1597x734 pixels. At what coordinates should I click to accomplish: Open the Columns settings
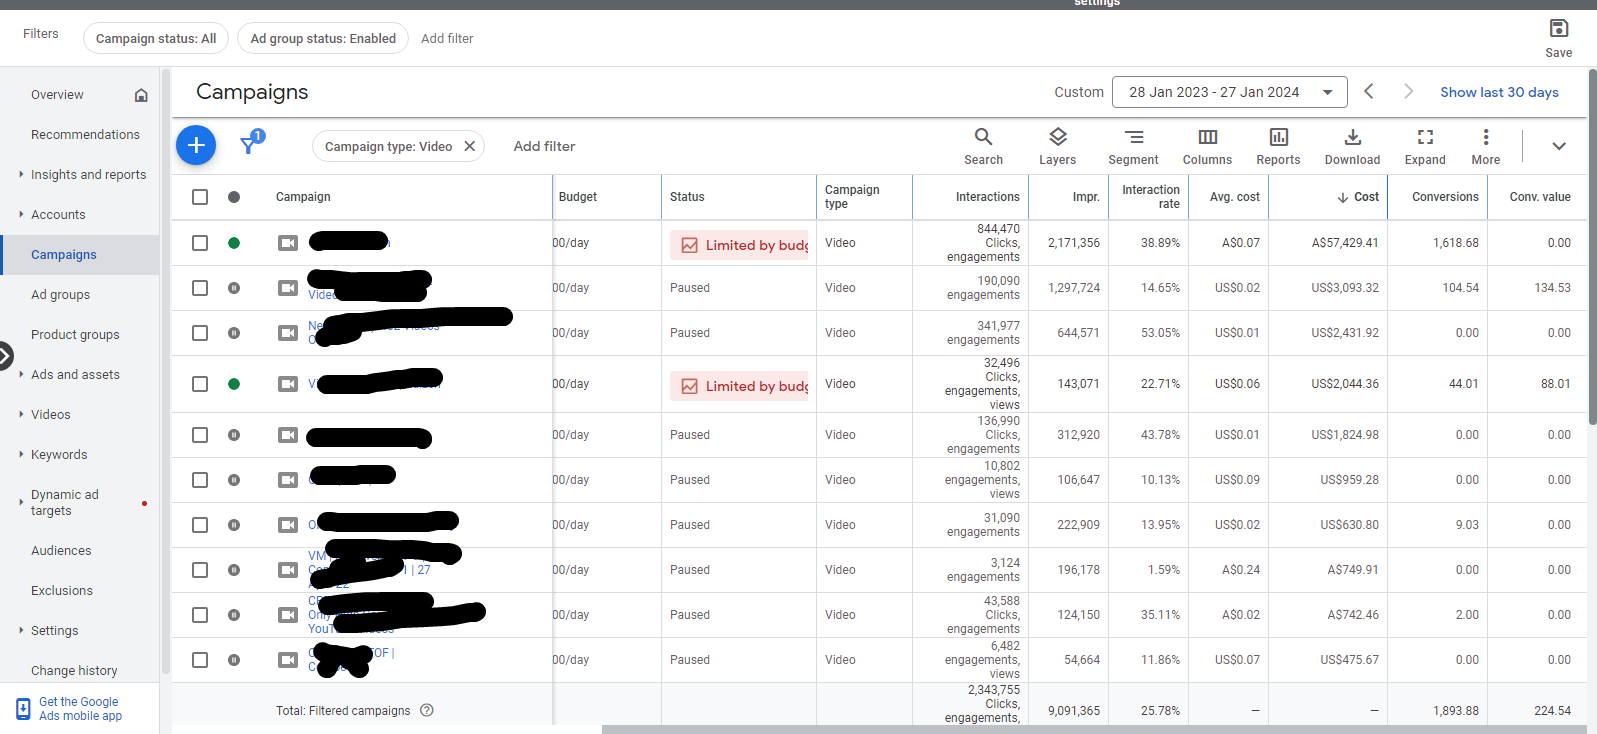(x=1207, y=146)
